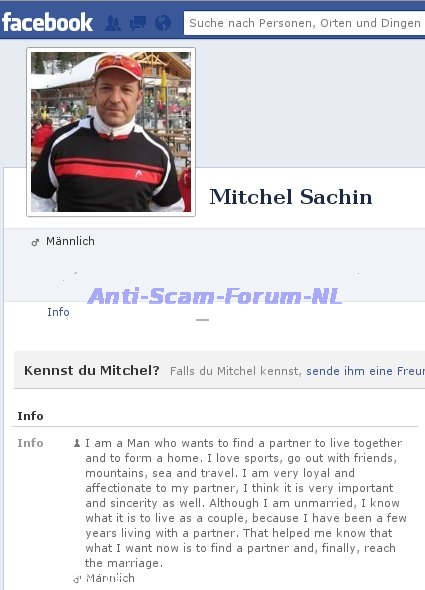Click the Anti-Scam-Forum-NL watermark text
The height and width of the screenshot is (590, 425).
coord(215,296)
